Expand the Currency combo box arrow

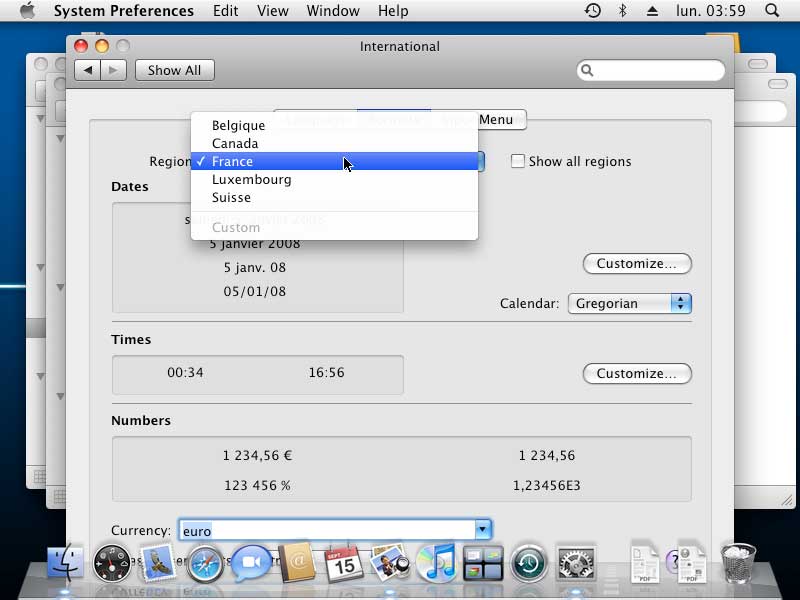point(483,530)
